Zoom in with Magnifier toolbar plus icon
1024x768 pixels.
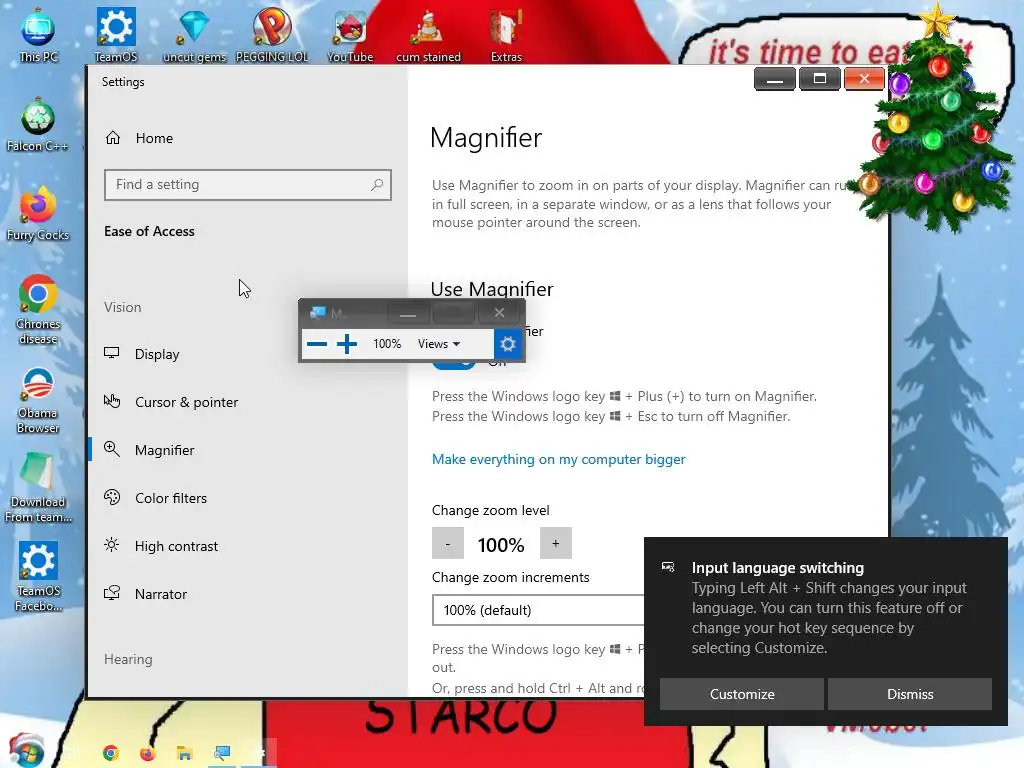(347, 344)
